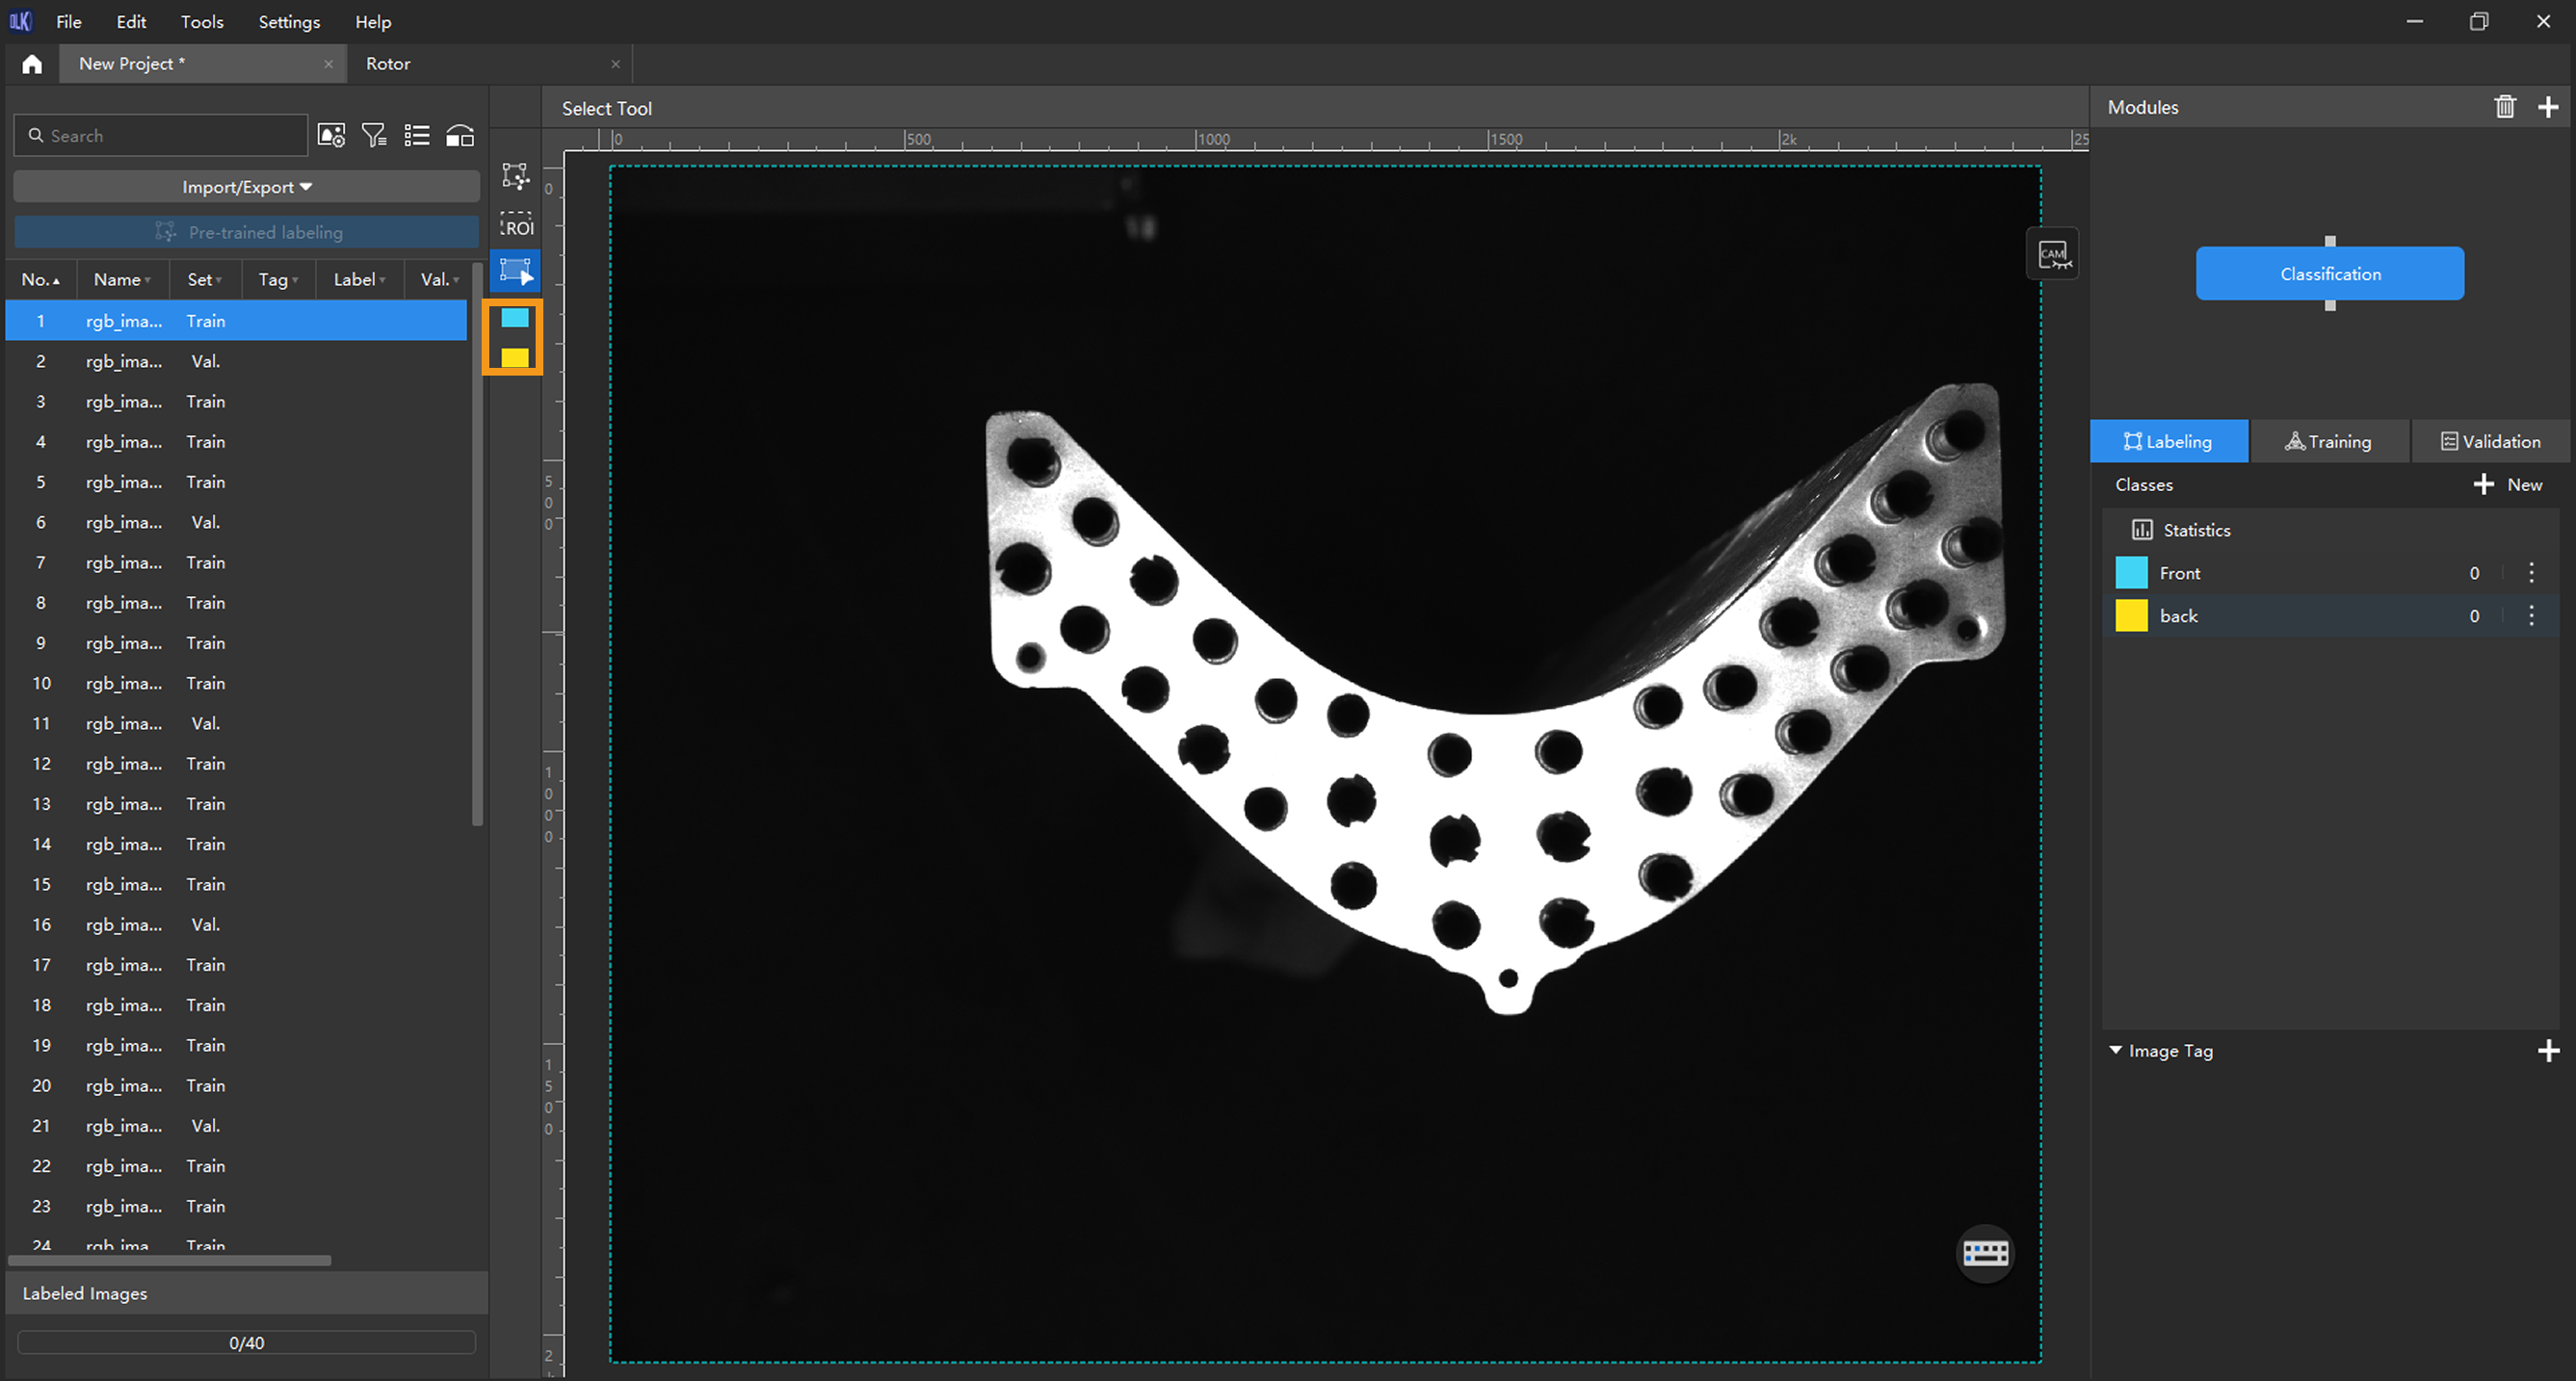This screenshot has height=1381, width=2576.
Task: Click the list view icon beside search
Action: coord(417,136)
